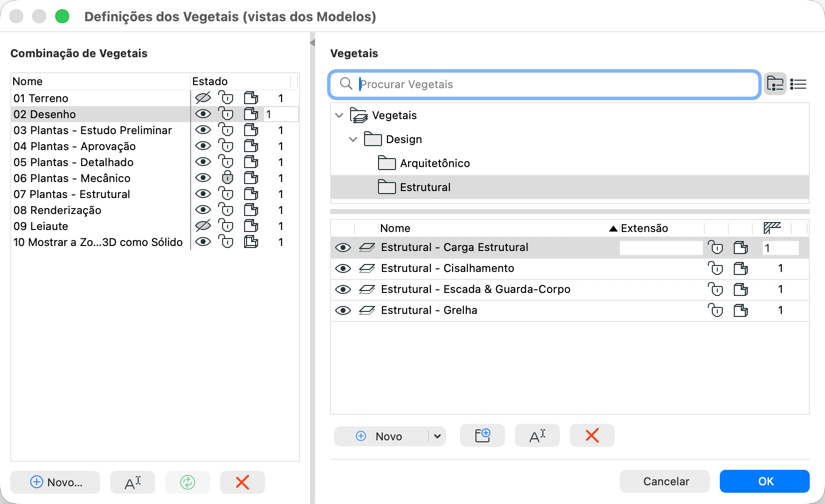Screen dimensions: 825x504
Task: Toggle solid/wireframe icon for 01 Terreno
Action: coord(251,98)
